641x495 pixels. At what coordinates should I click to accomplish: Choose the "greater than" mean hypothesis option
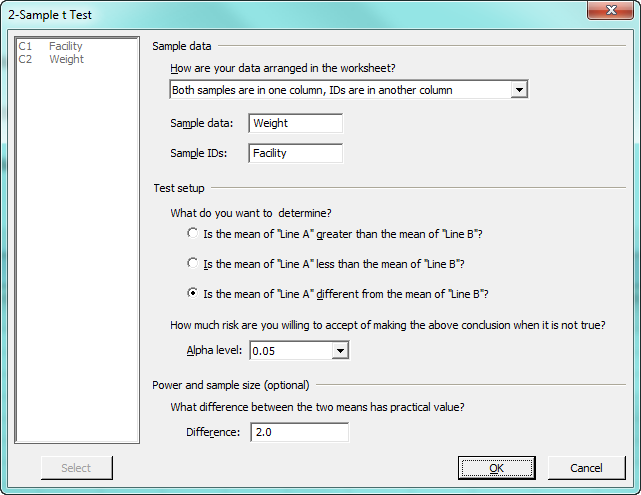click(x=193, y=234)
